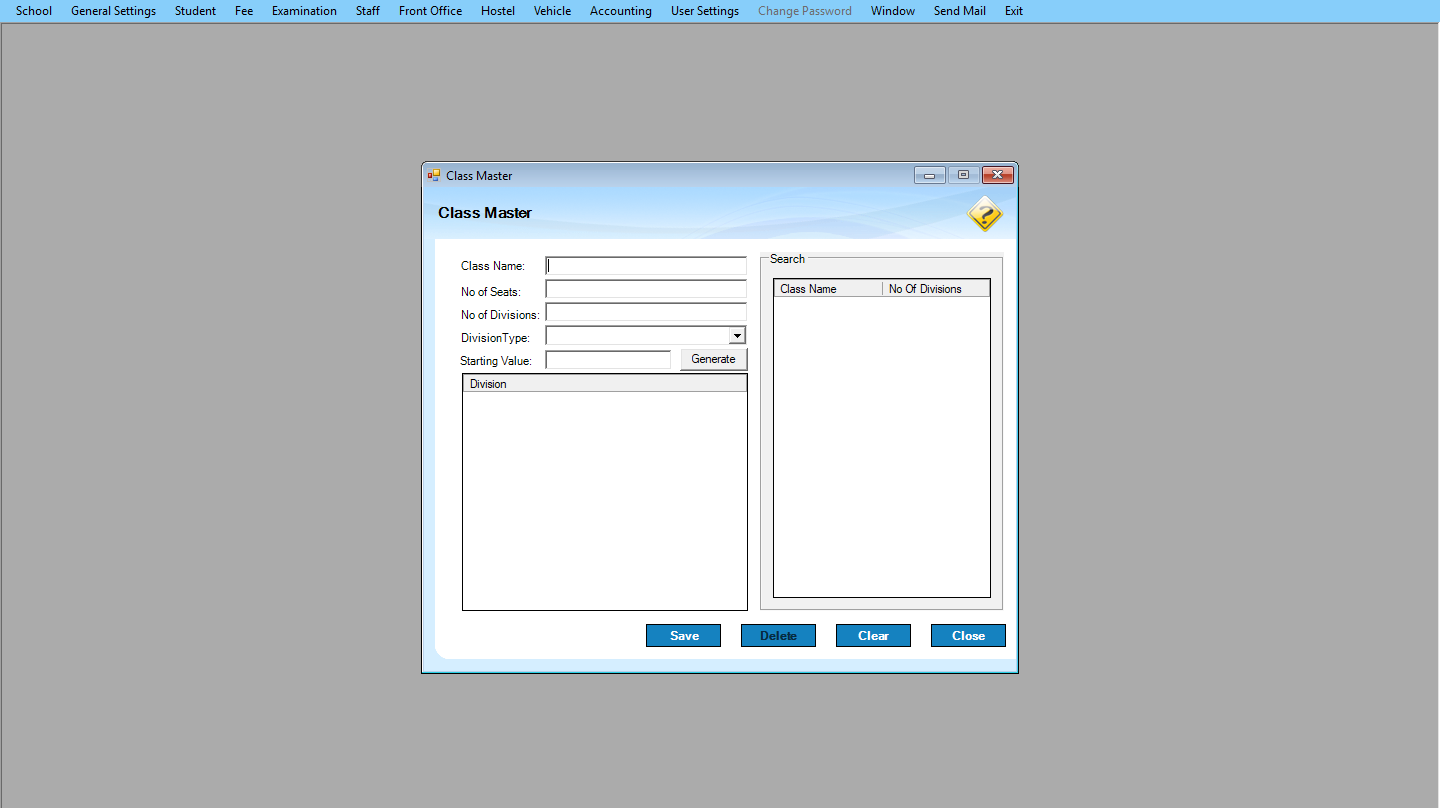Sort by Class Name column header
The image size is (1440, 808).
[x=827, y=289]
